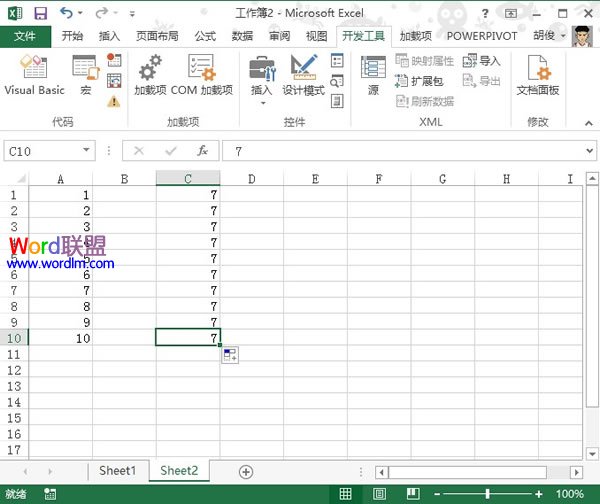Image resolution: width=600 pixels, height=504 pixels.
Task: Click the formula bar Enter checkmark
Action: pos(171,151)
